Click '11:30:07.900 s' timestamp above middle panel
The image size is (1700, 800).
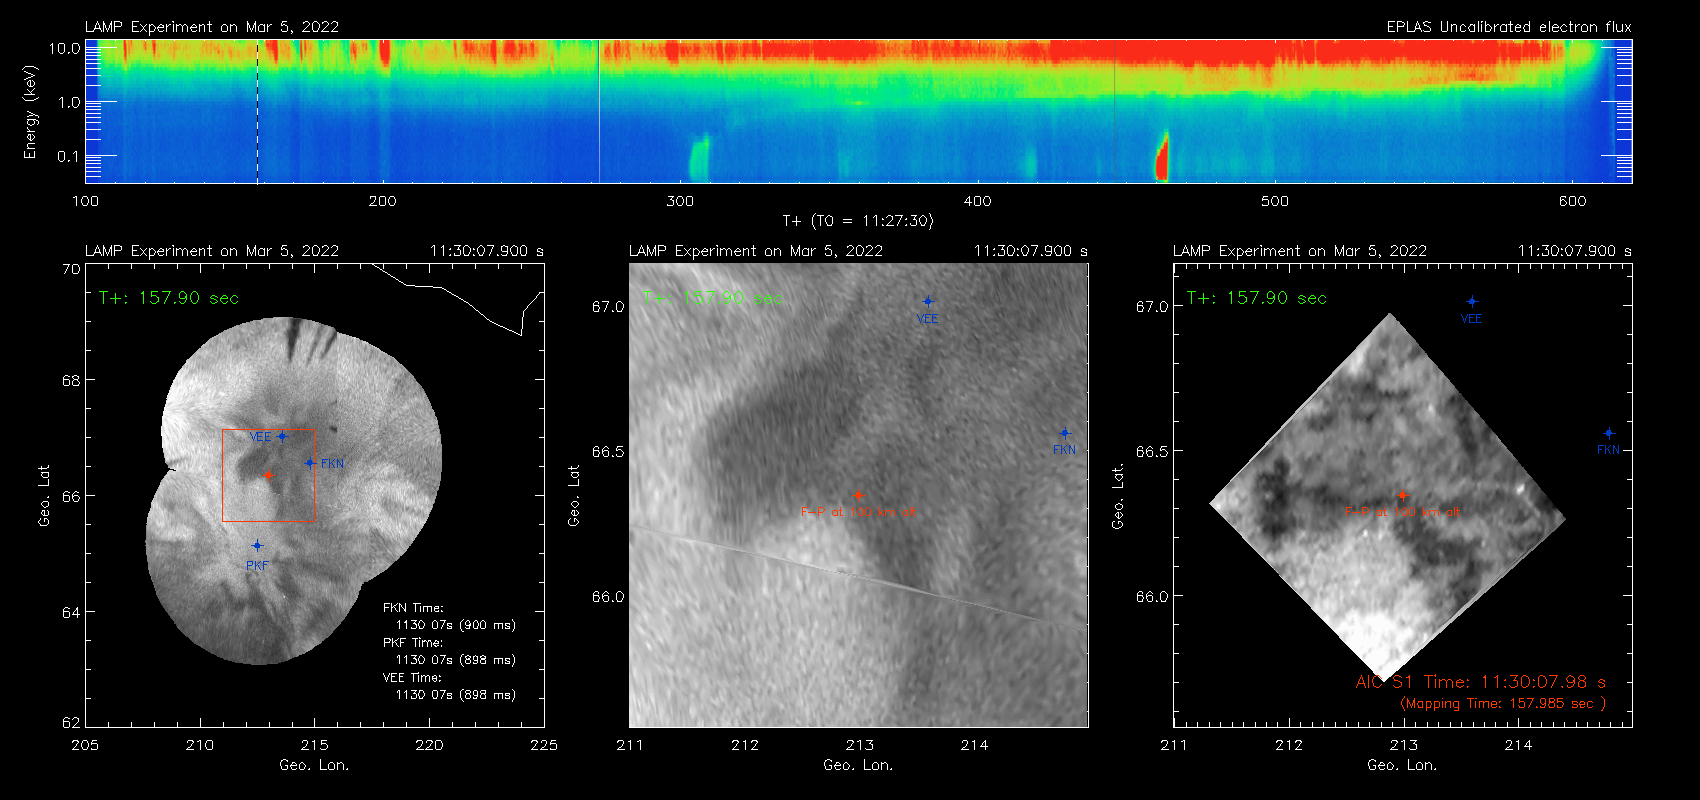(x=1031, y=251)
